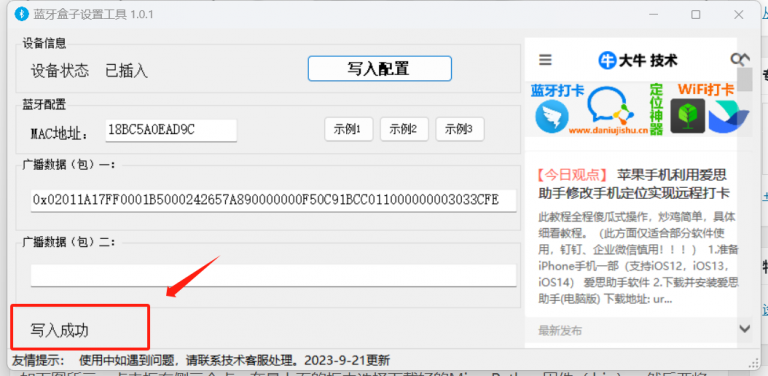768x376 pixels.
Task: Click the DingTalk 蓝牙打卡 icon
Action: click(552, 117)
